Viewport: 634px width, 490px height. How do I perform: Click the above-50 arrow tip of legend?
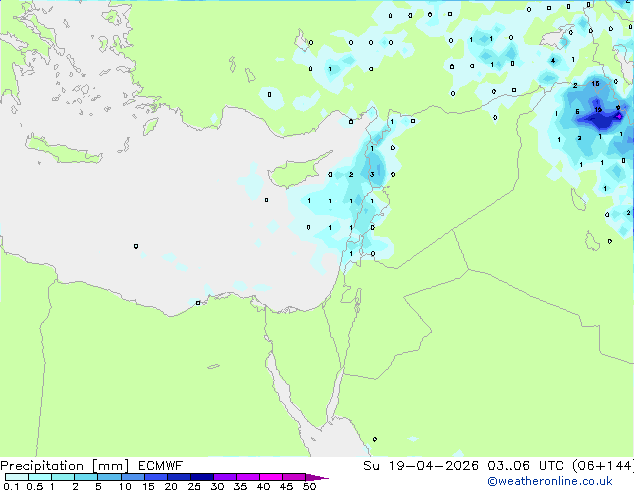317,477
